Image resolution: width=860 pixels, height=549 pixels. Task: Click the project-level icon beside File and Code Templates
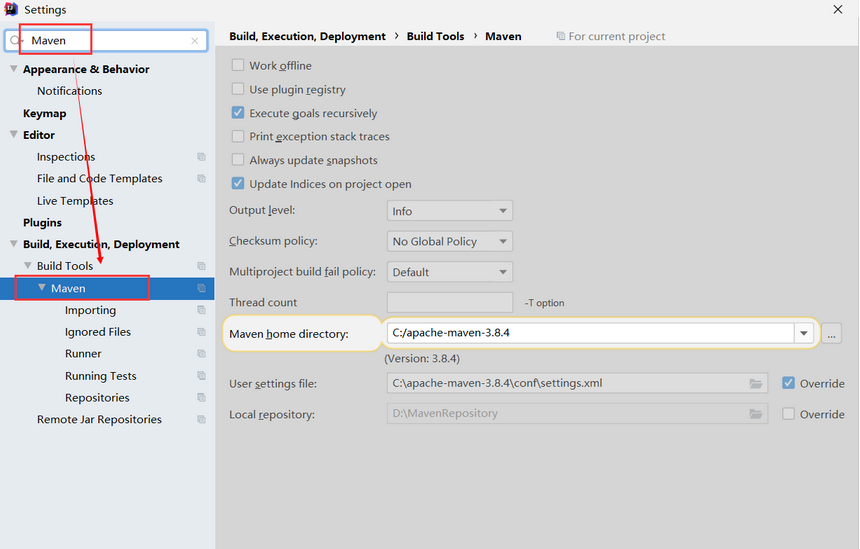click(x=201, y=179)
